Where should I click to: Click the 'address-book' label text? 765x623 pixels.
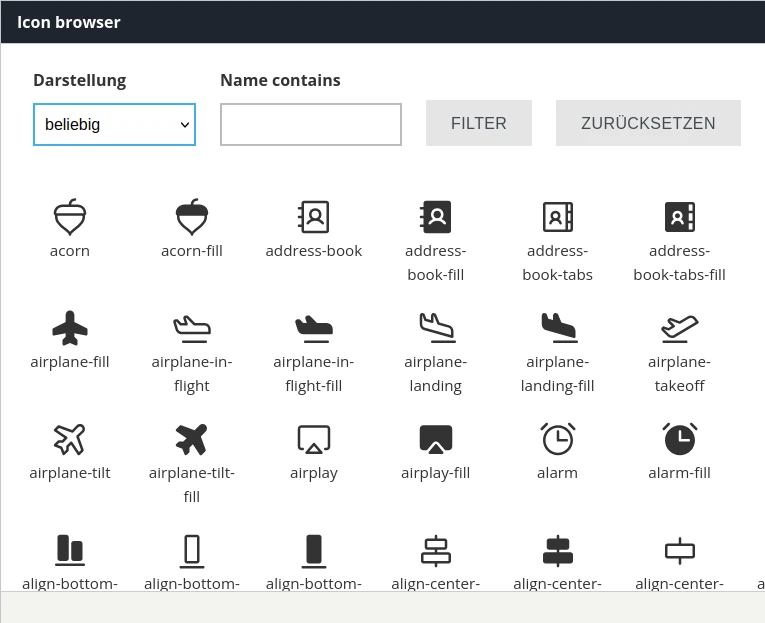pos(314,251)
